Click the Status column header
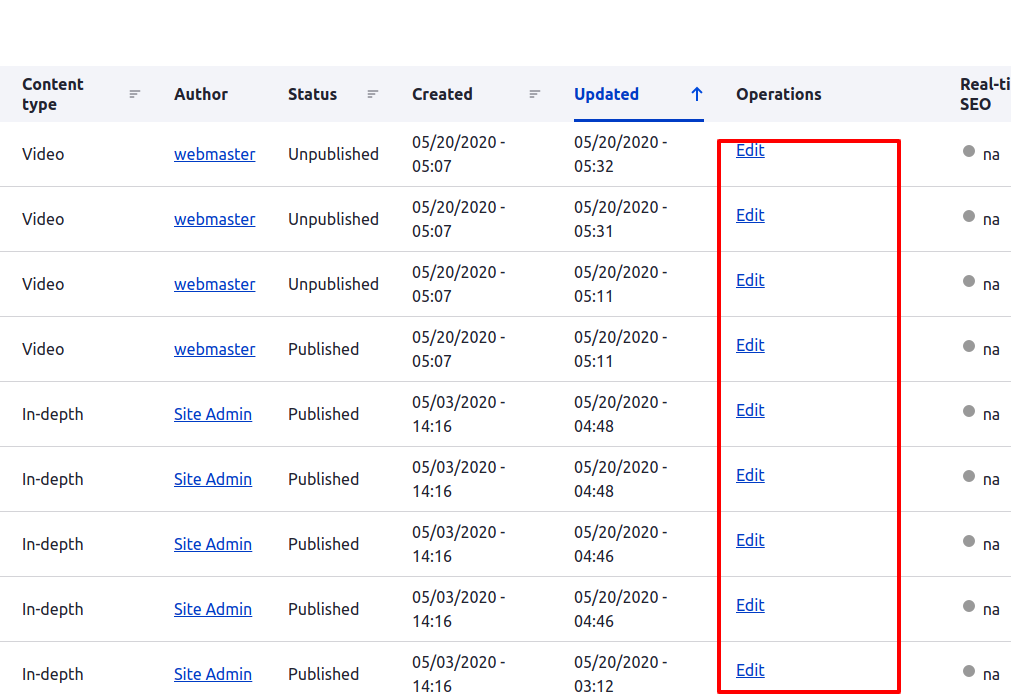This screenshot has width=1011, height=699. 311,94
